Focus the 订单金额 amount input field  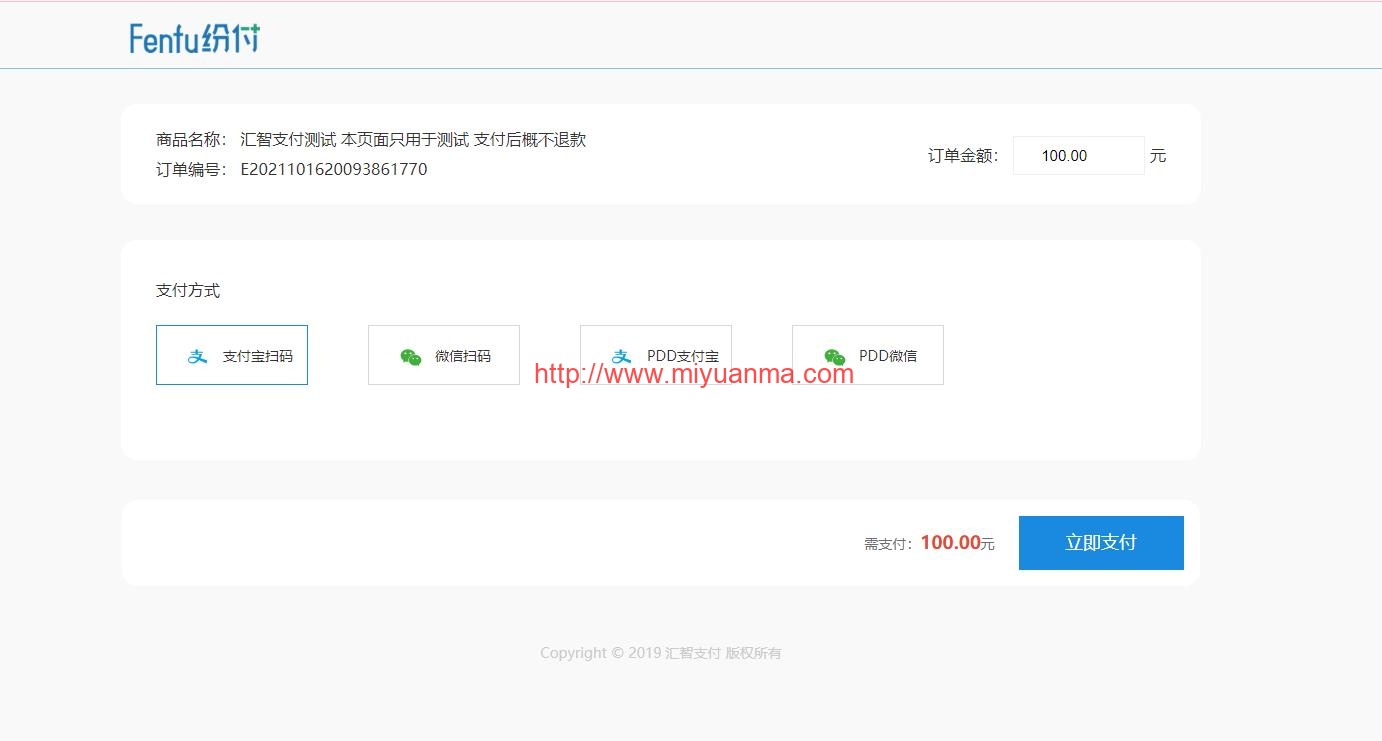tap(1078, 156)
